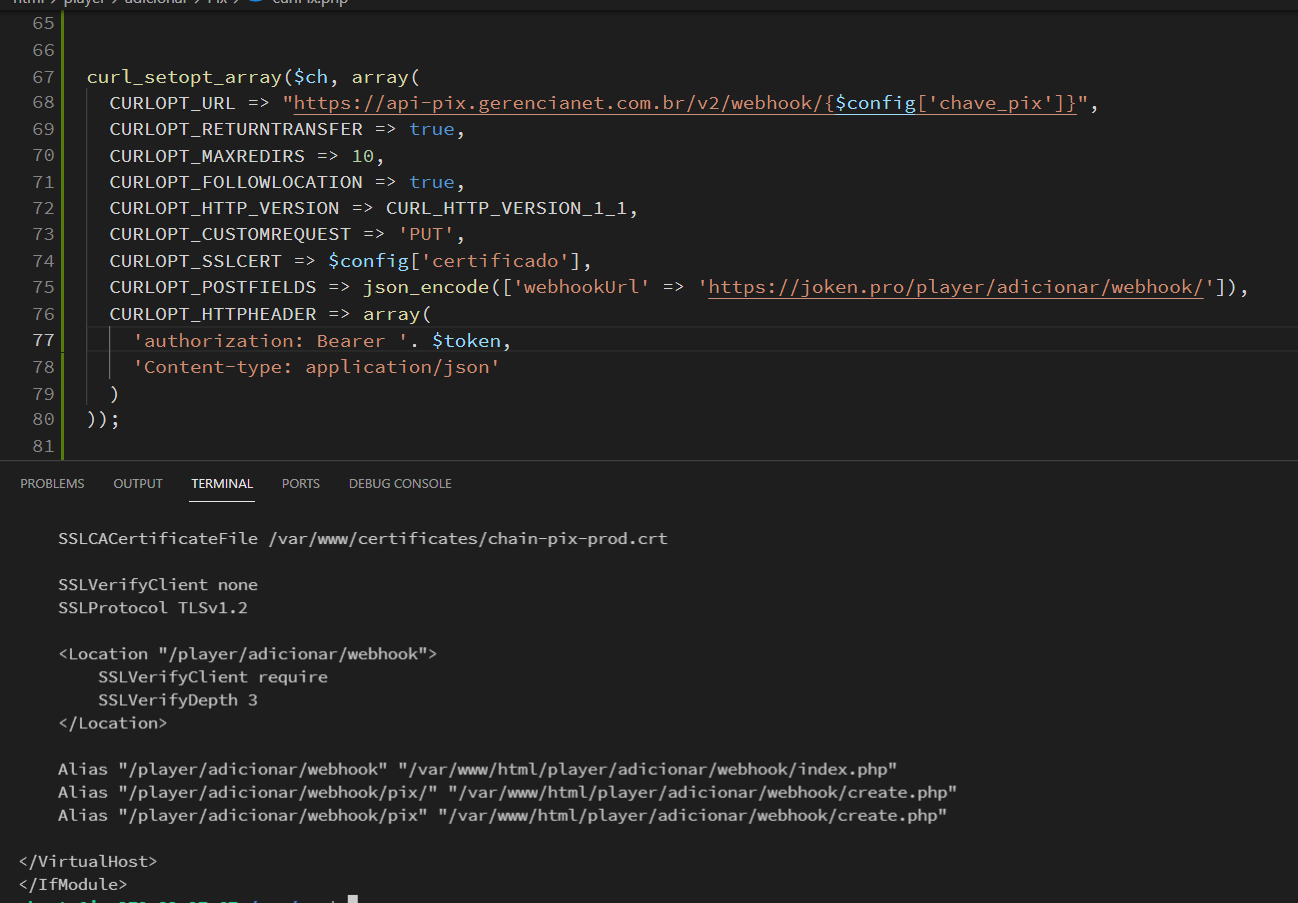Place cursor on curl_setopt_array function name

click(x=185, y=77)
